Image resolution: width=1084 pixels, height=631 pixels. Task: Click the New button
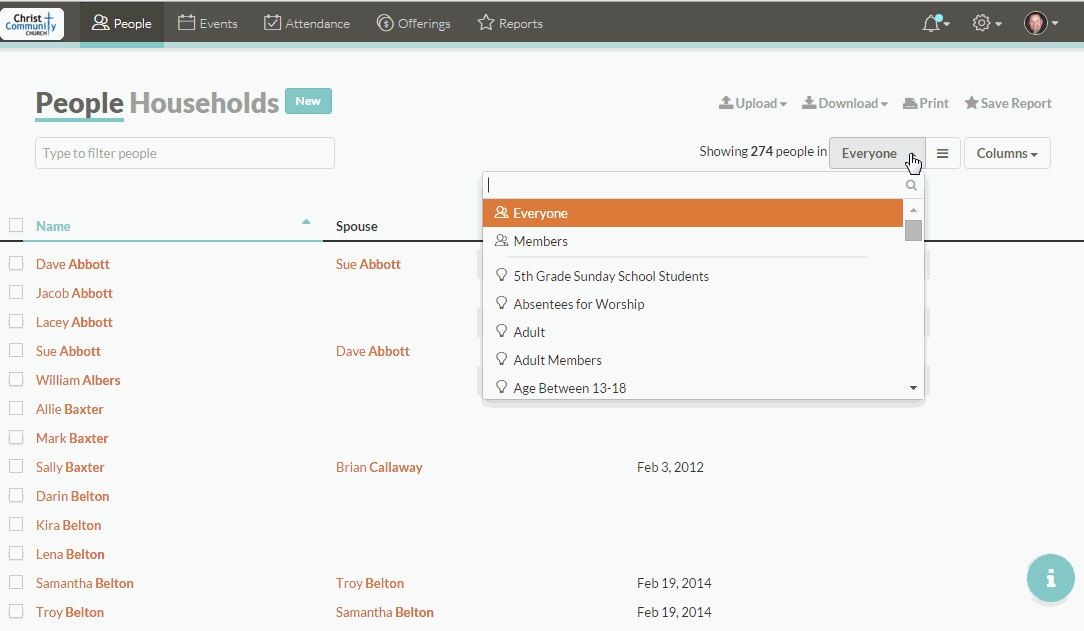point(308,101)
